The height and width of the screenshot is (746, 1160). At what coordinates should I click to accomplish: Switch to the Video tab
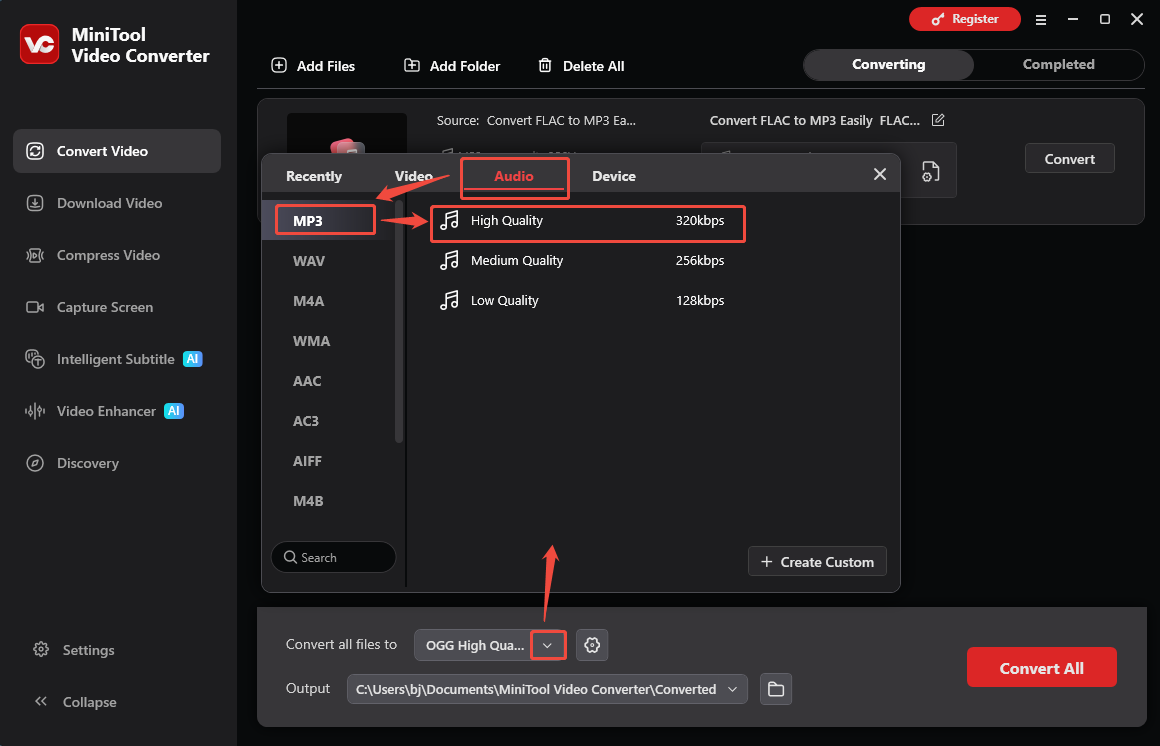(x=414, y=176)
